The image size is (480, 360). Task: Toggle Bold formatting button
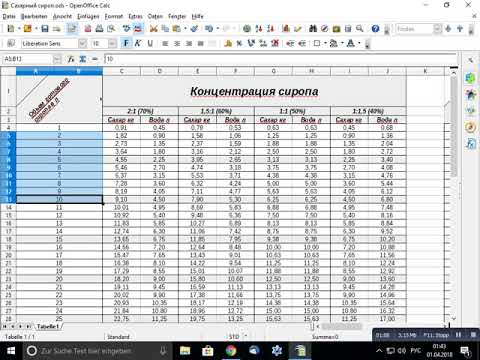[126, 43]
